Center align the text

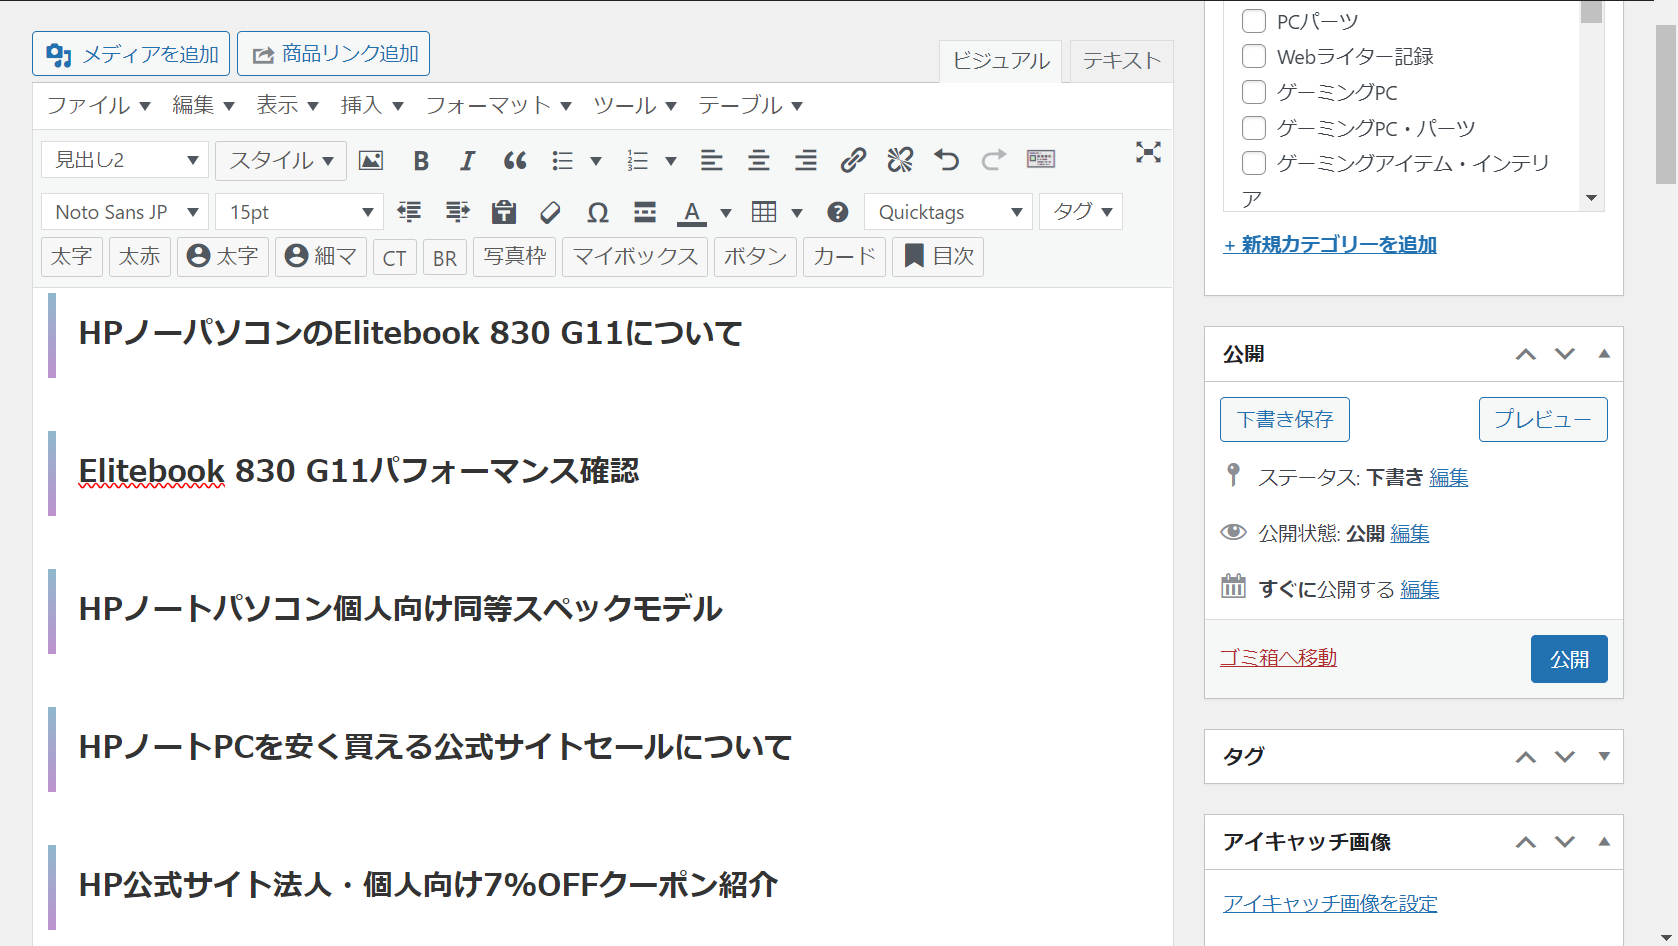tap(759, 160)
